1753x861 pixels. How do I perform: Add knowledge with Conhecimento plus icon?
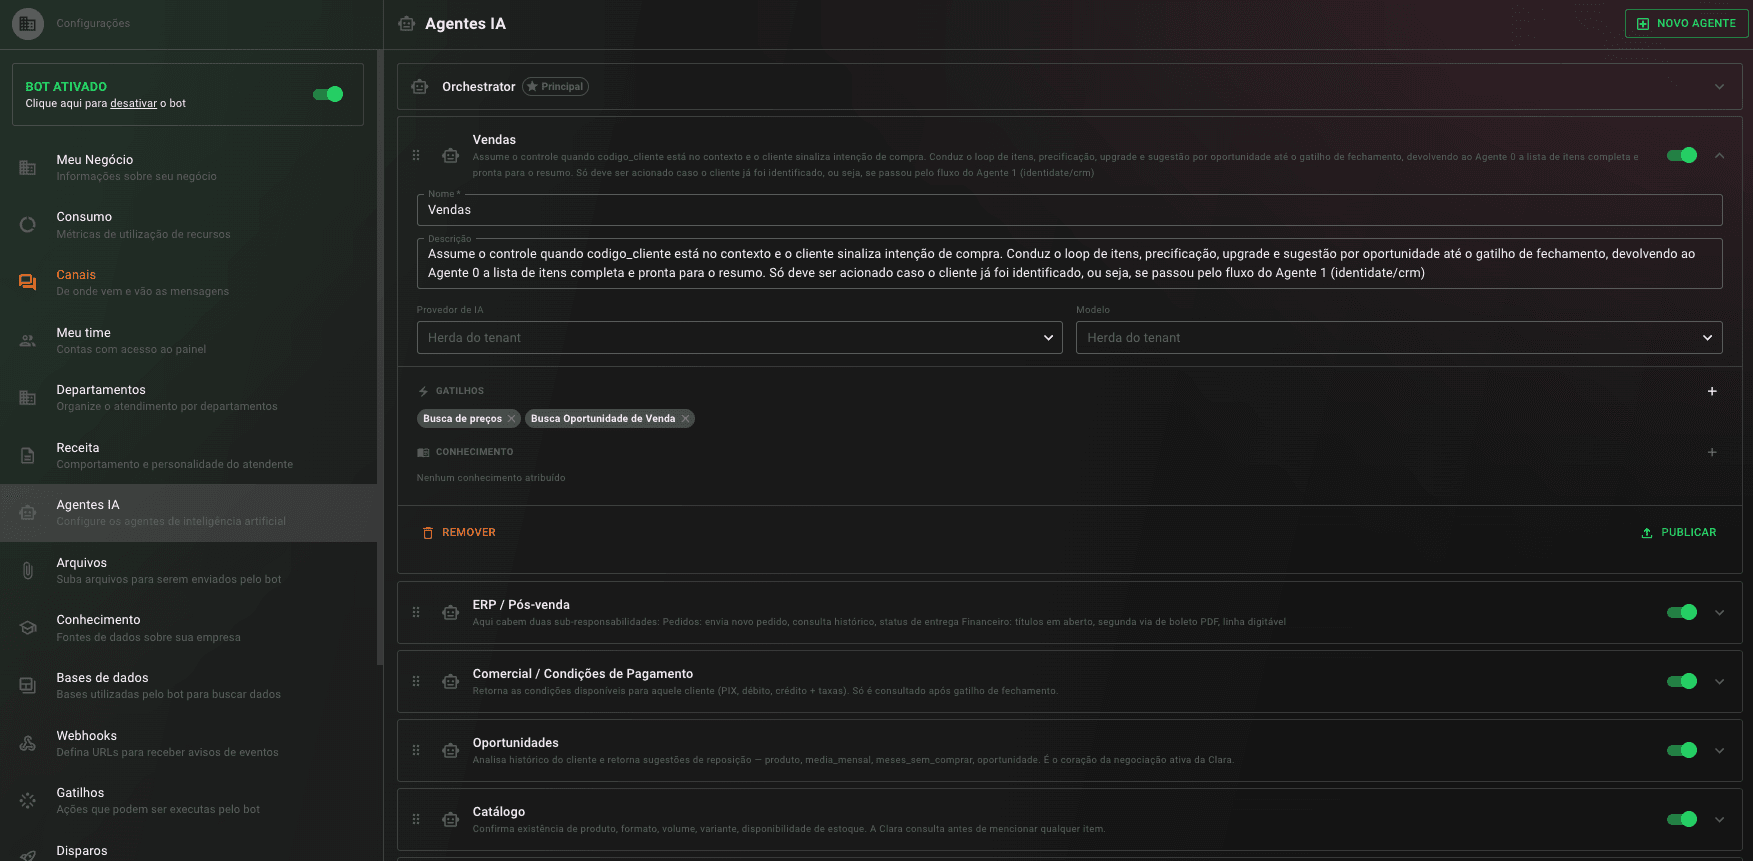tap(1712, 452)
